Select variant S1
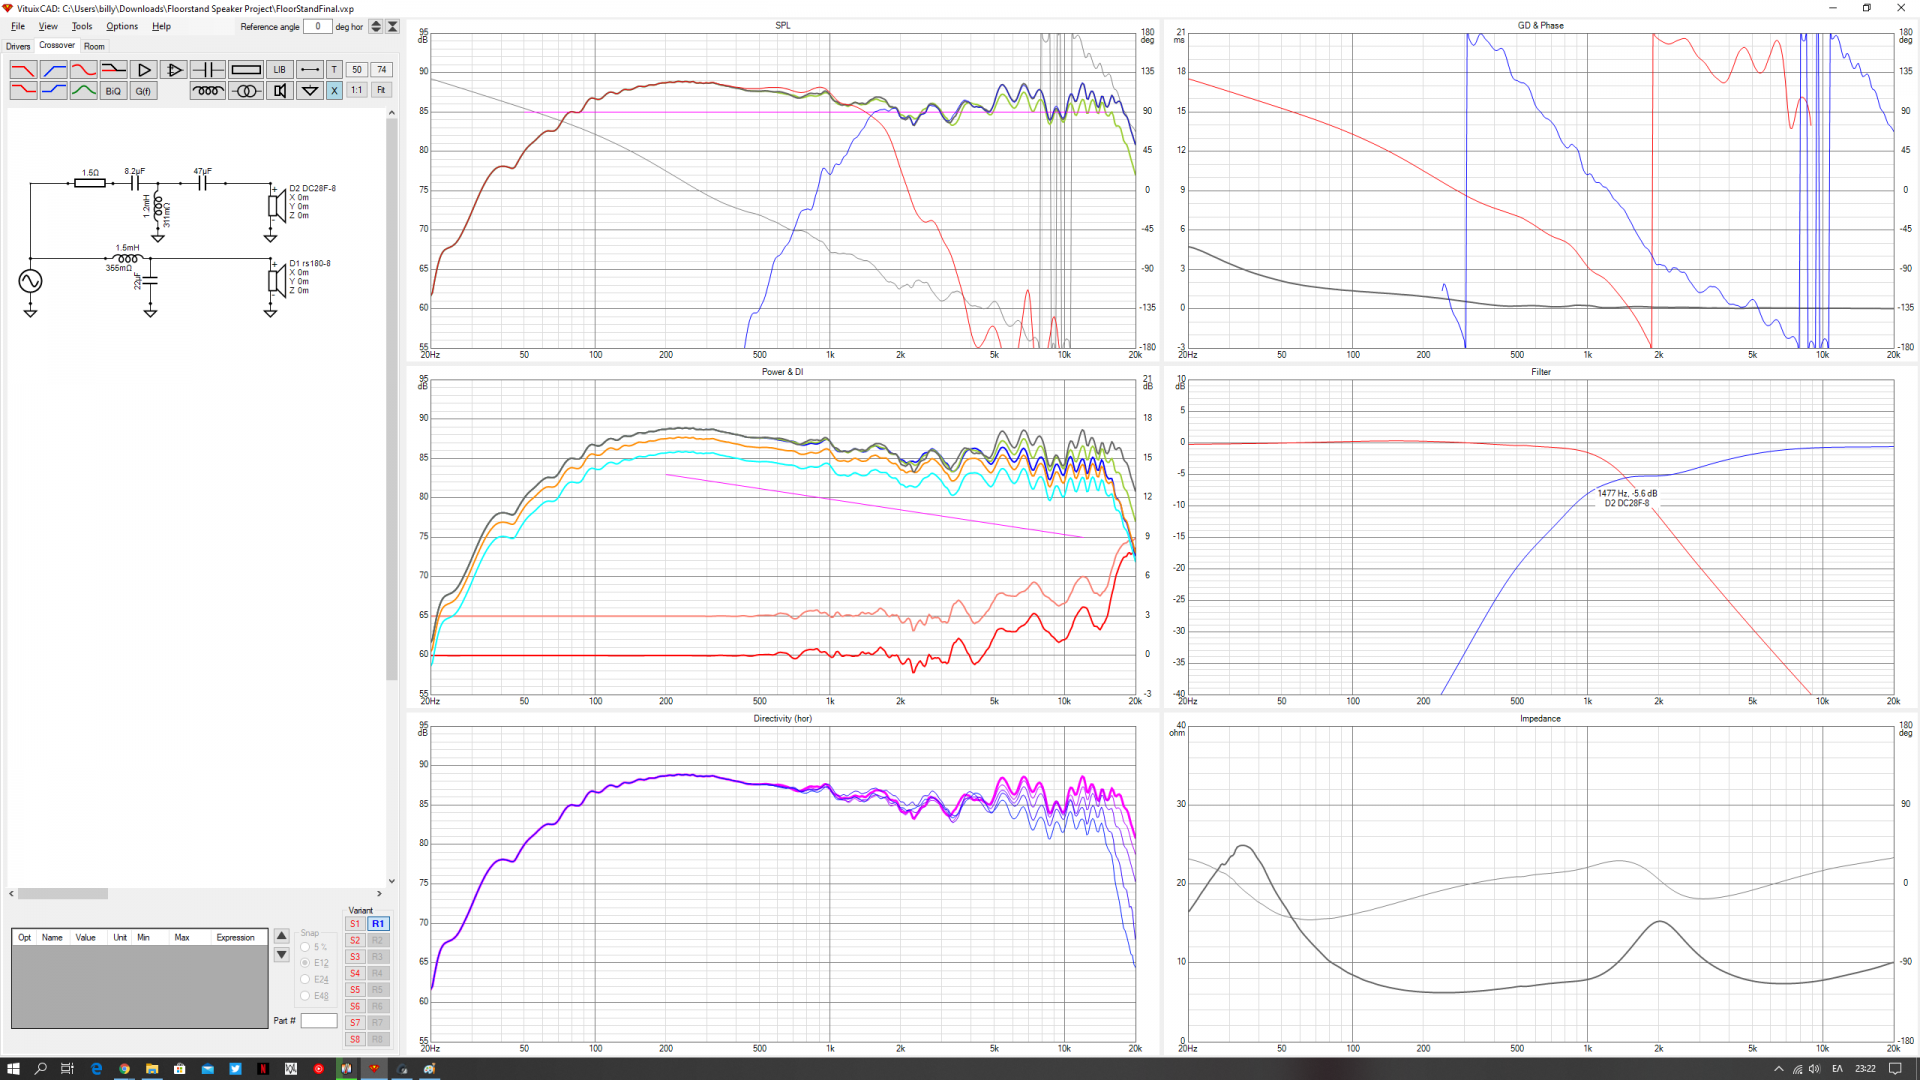The image size is (1920, 1080). [x=355, y=924]
